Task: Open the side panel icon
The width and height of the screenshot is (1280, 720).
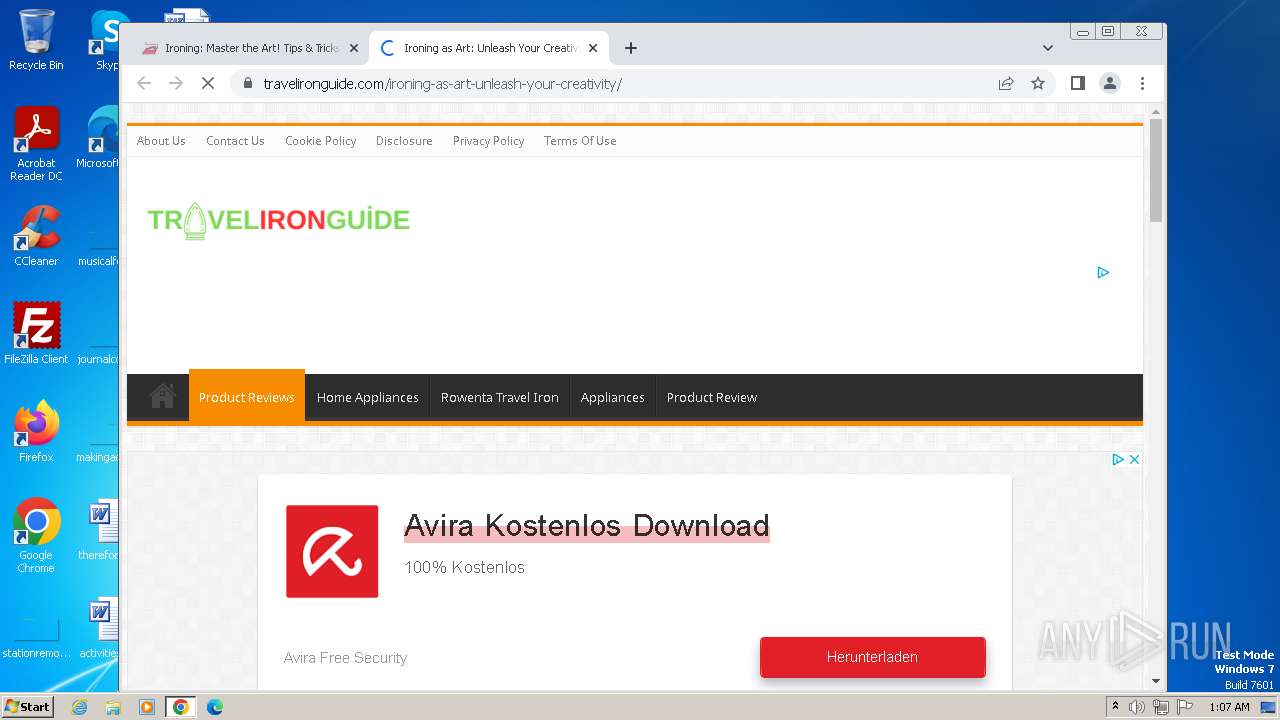Action: coord(1077,84)
